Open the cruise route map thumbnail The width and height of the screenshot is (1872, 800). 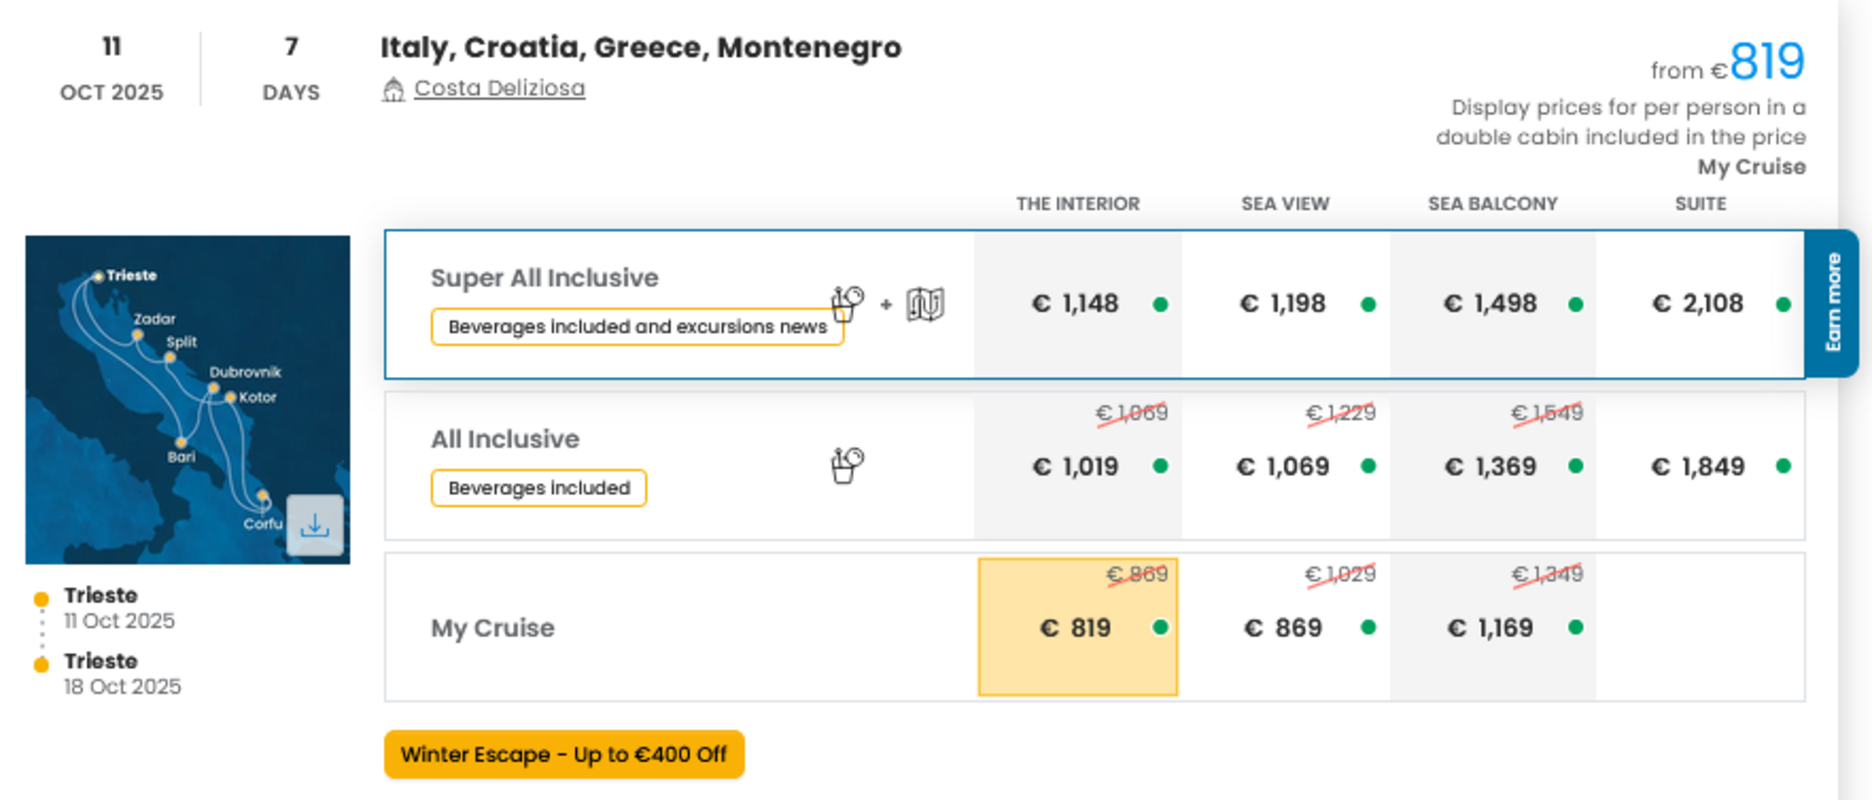(188, 400)
